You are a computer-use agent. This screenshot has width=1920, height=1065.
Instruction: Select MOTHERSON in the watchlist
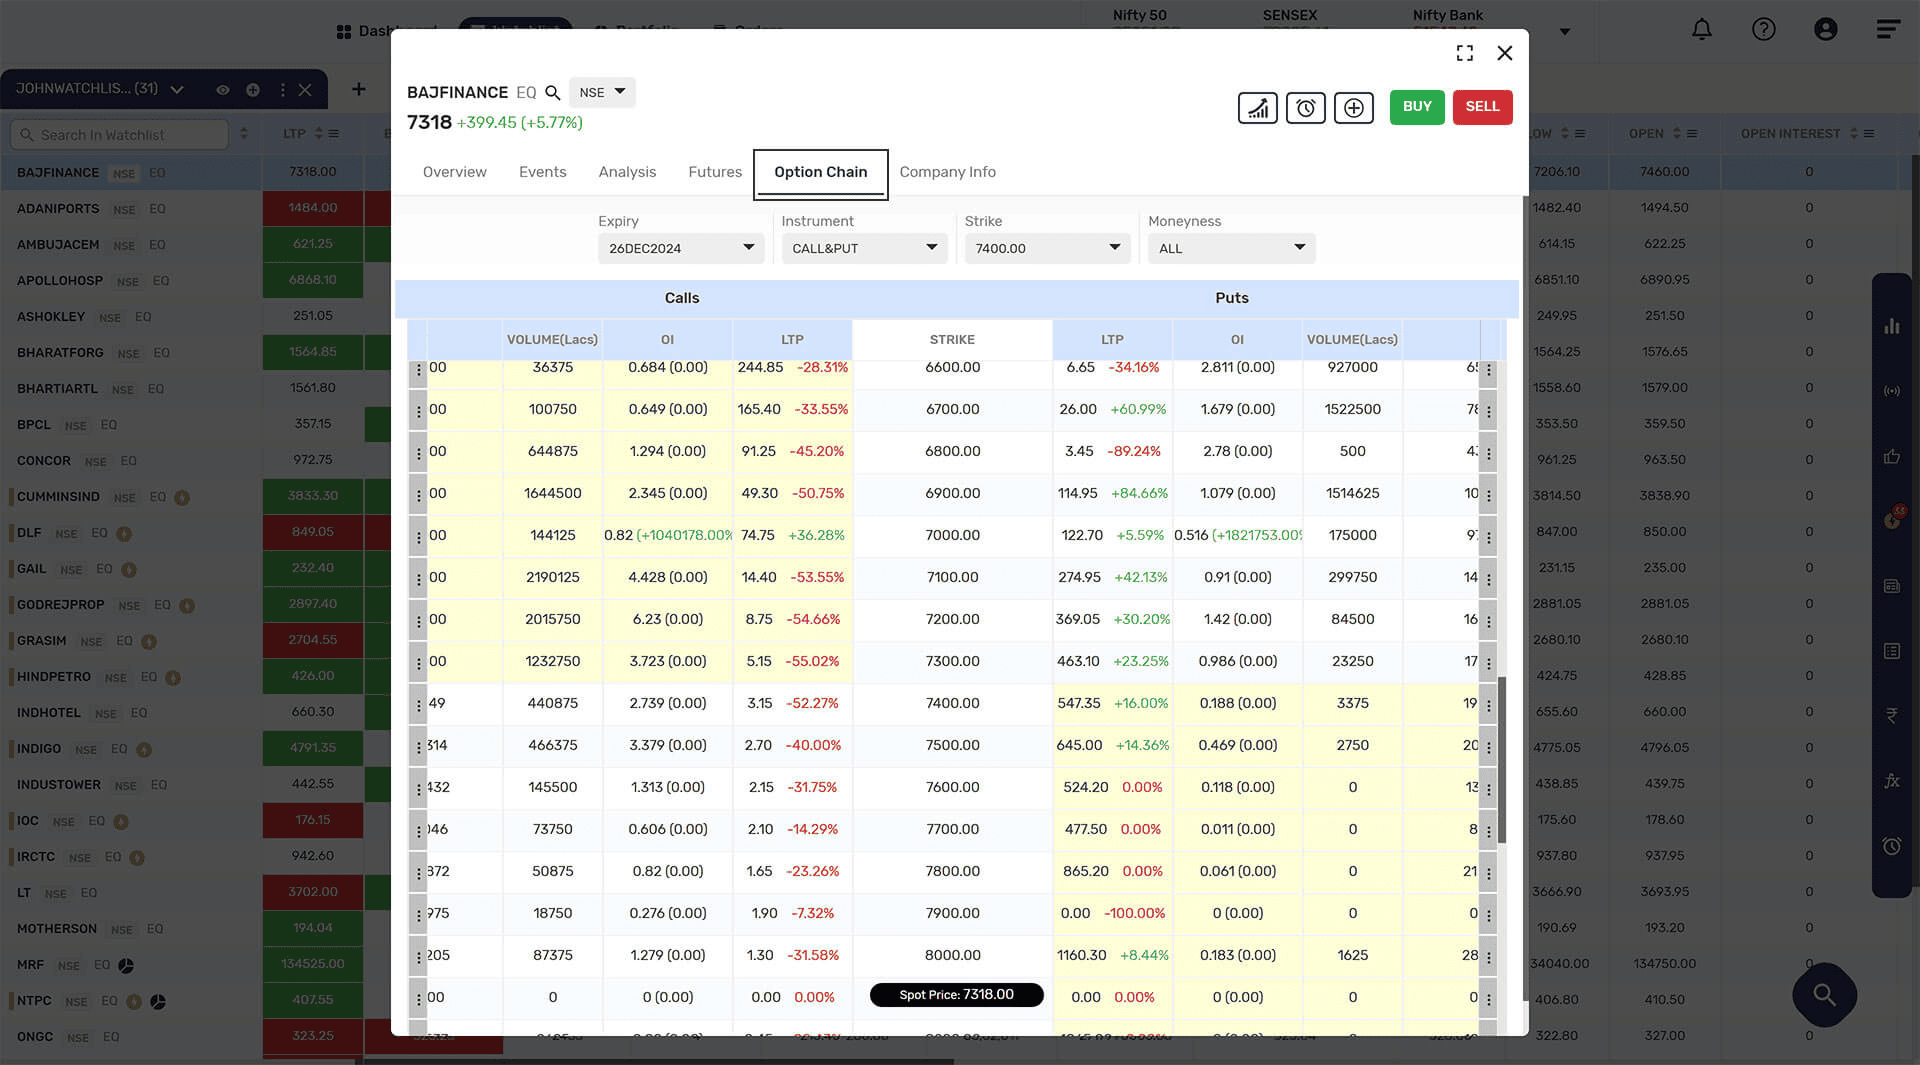(x=57, y=929)
